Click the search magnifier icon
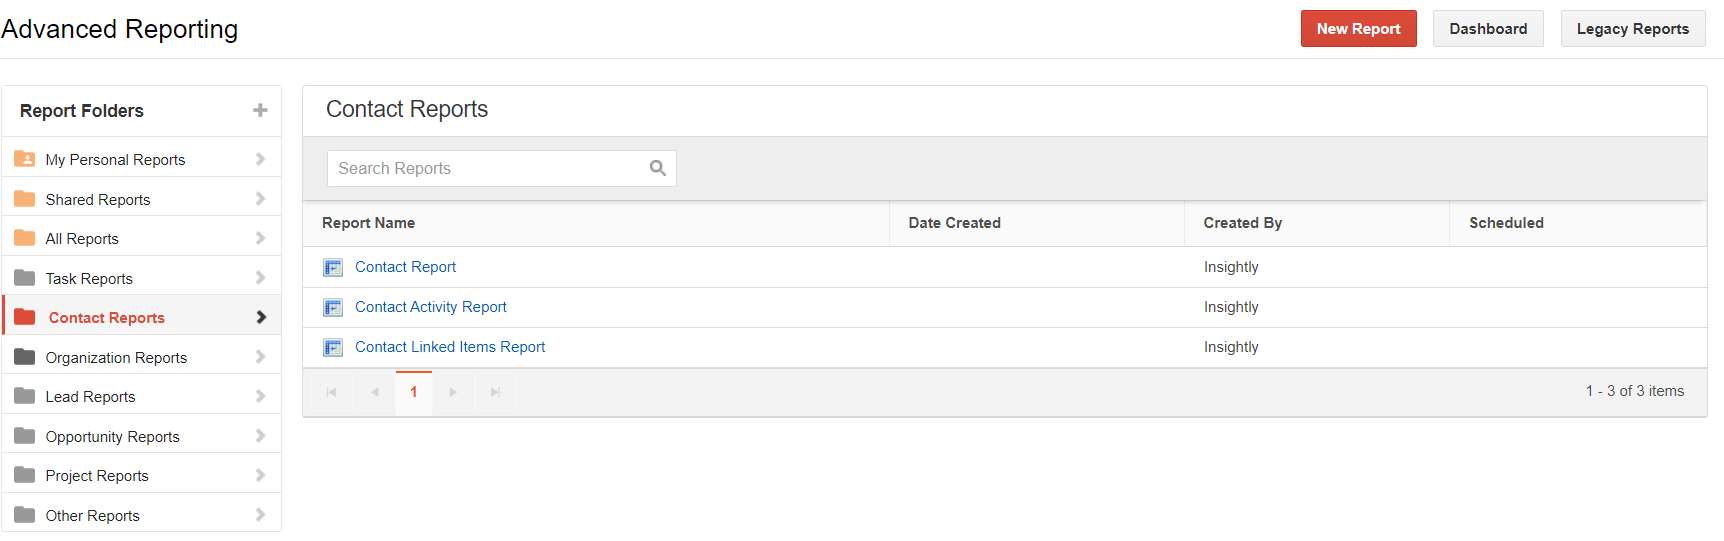Image resolution: width=1724 pixels, height=541 pixels. coord(658,168)
